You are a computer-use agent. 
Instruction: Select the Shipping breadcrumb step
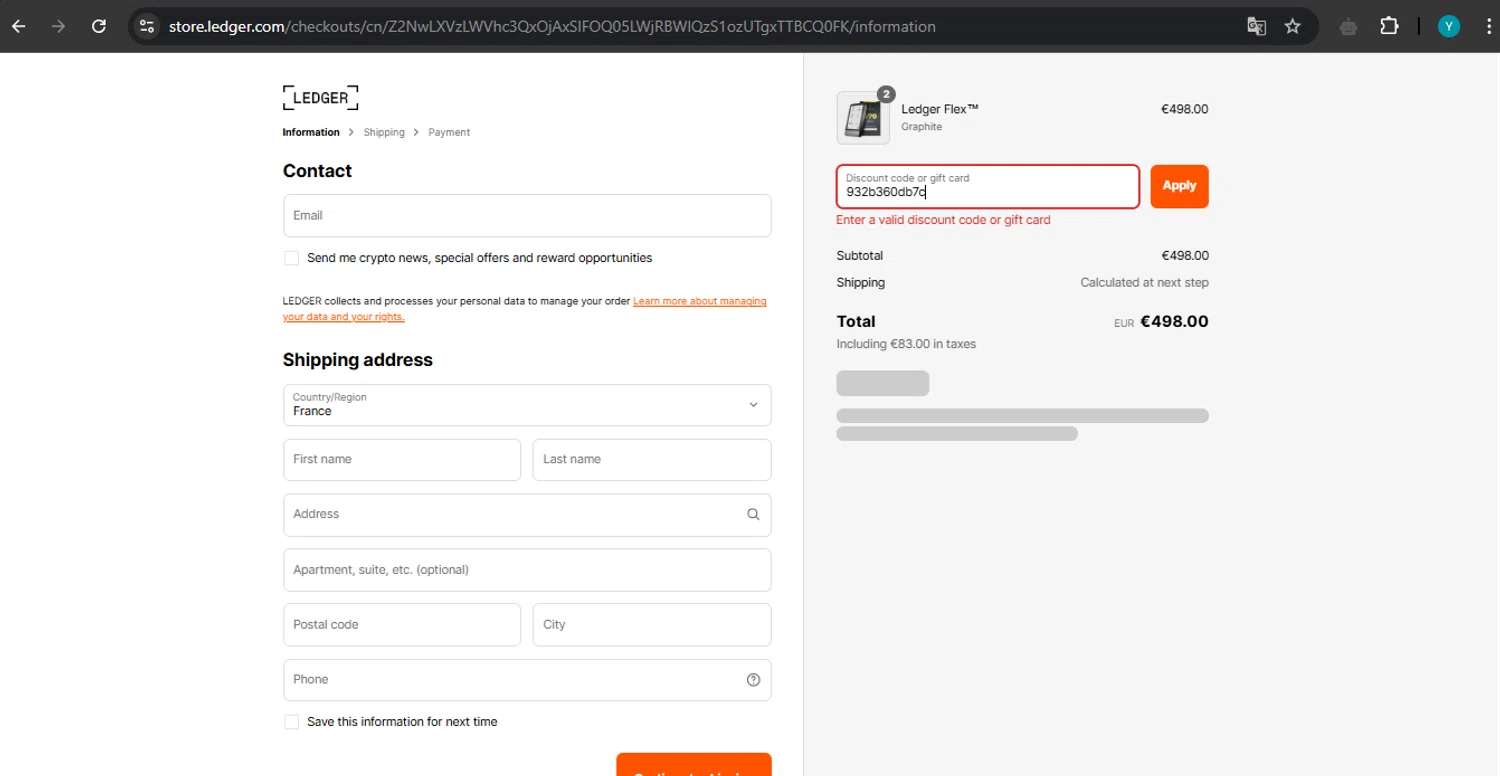384,132
